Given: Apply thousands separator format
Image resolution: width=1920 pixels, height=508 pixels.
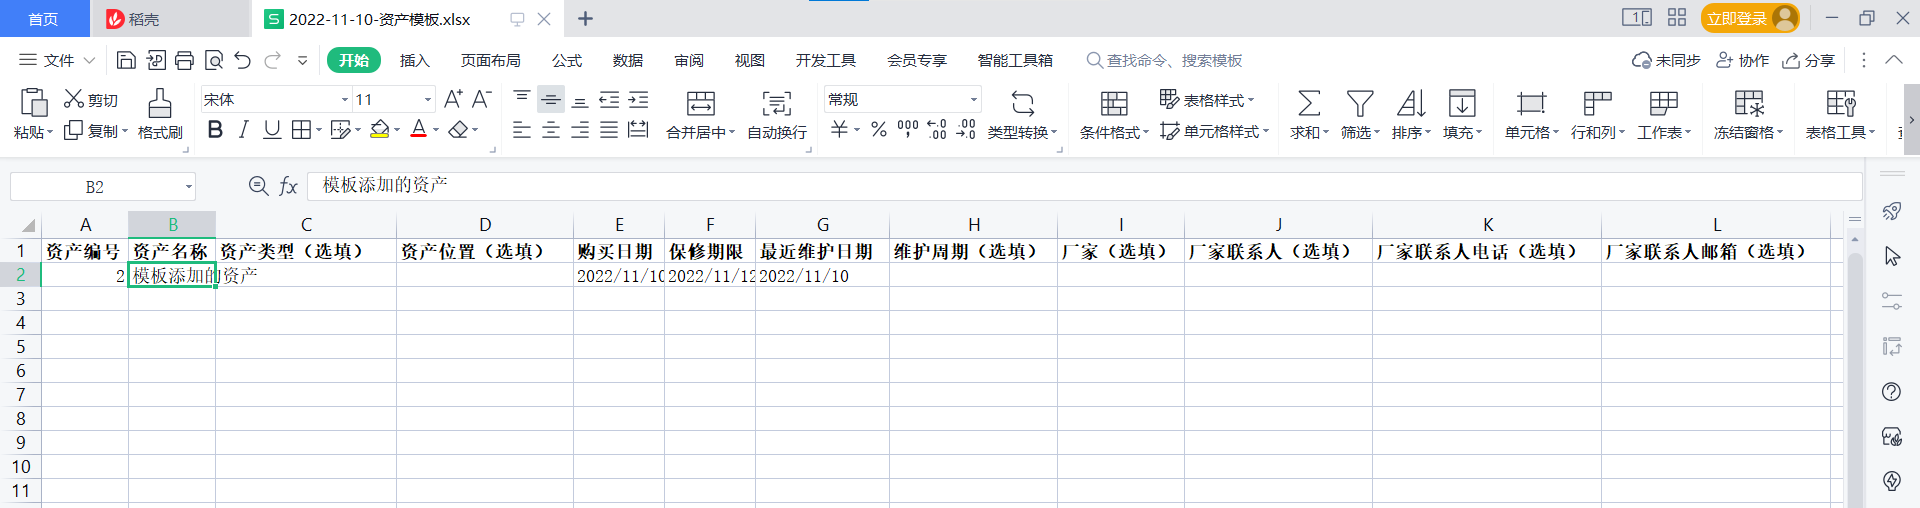Looking at the screenshot, I should click(908, 130).
